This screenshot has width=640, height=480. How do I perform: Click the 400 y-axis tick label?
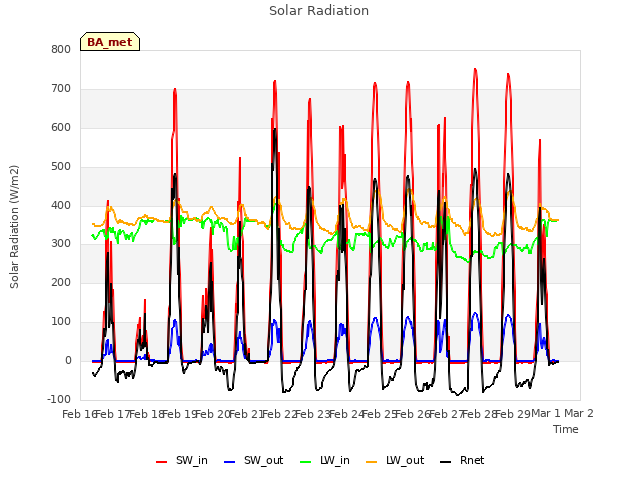click(x=61, y=205)
